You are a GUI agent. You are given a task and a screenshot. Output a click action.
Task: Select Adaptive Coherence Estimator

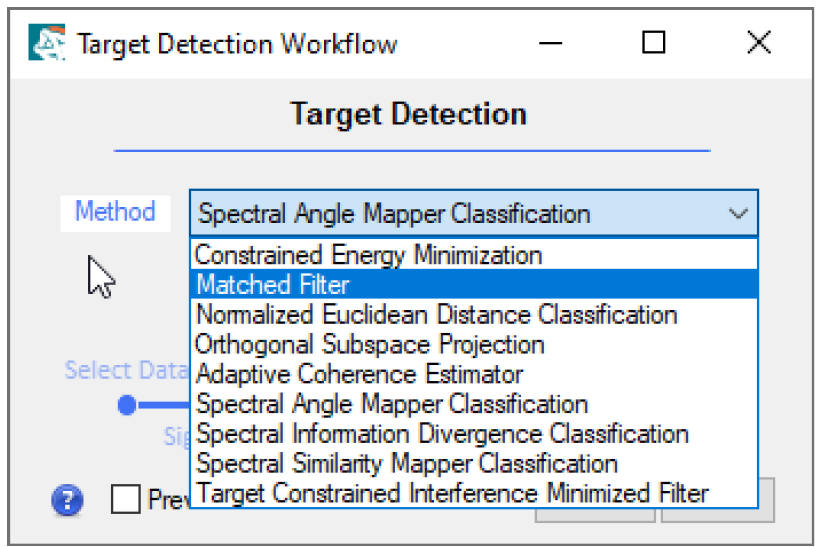[359, 375]
